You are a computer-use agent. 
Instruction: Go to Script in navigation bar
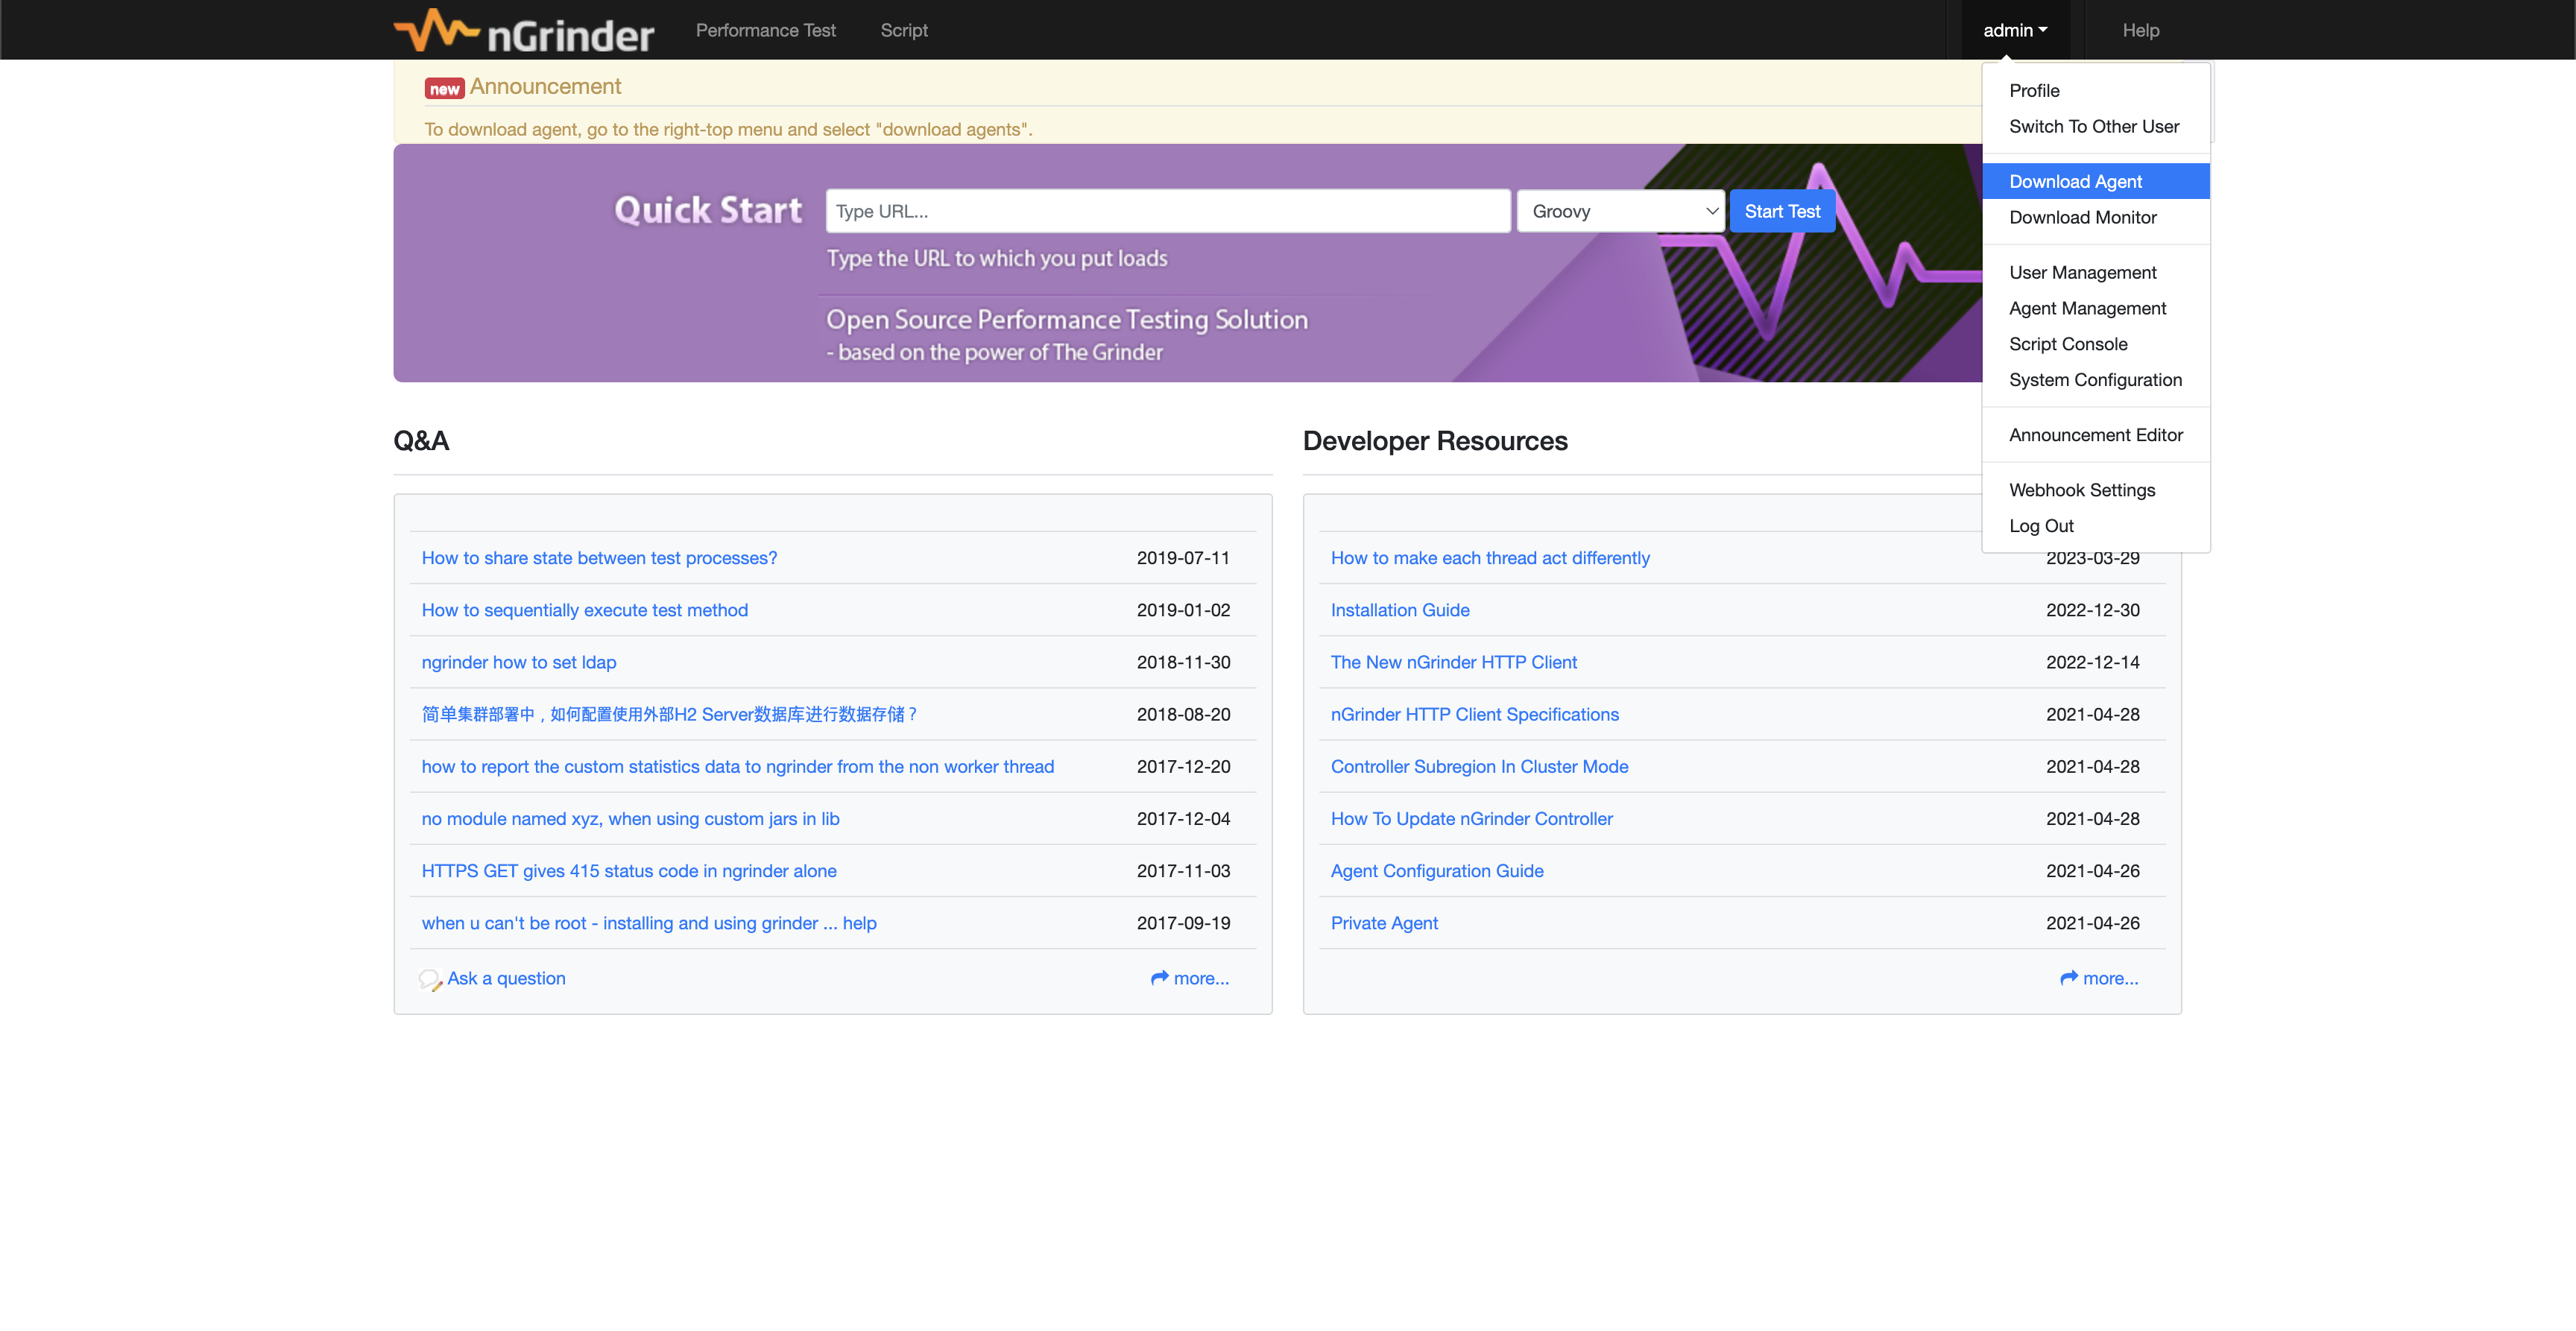pyautogui.click(x=903, y=30)
